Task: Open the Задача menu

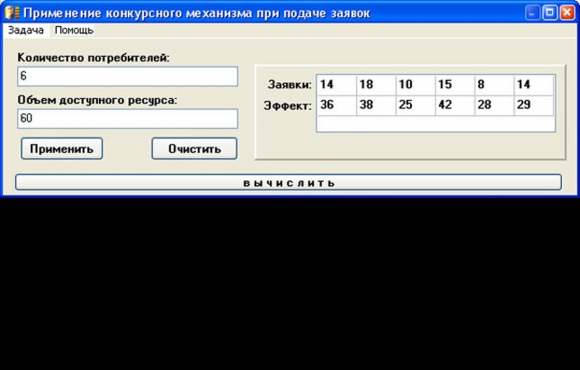Action: [26, 30]
